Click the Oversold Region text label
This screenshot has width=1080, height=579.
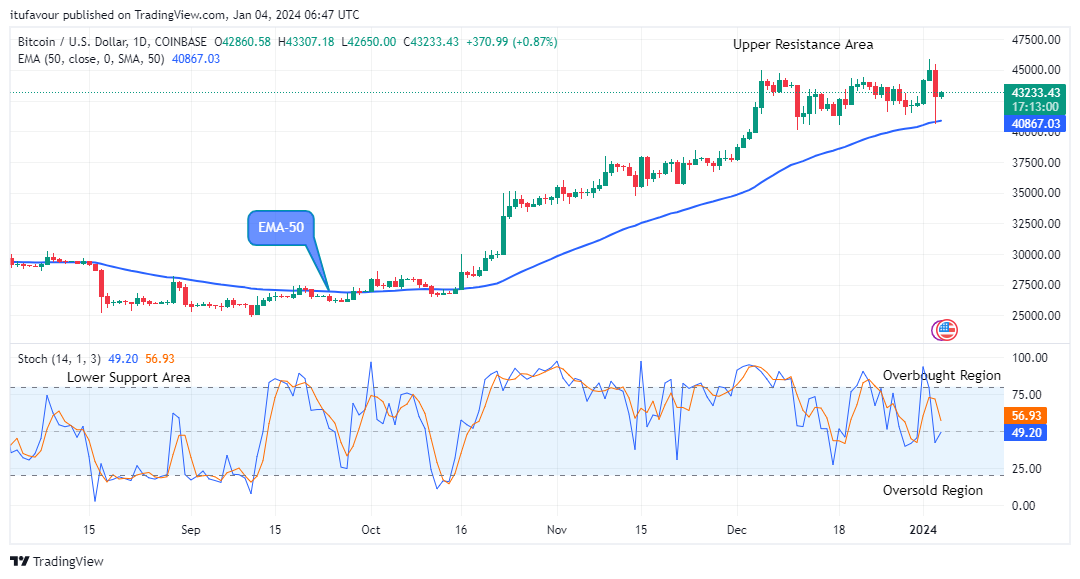click(x=932, y=490)
